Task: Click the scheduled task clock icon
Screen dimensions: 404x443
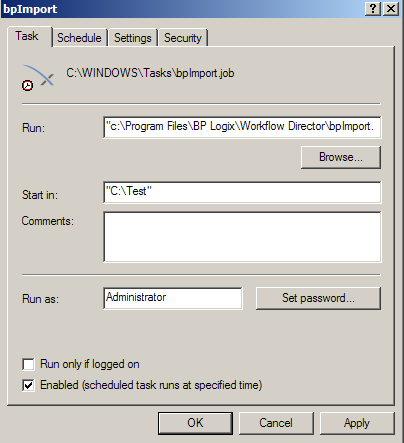Action: coord(38,77)
